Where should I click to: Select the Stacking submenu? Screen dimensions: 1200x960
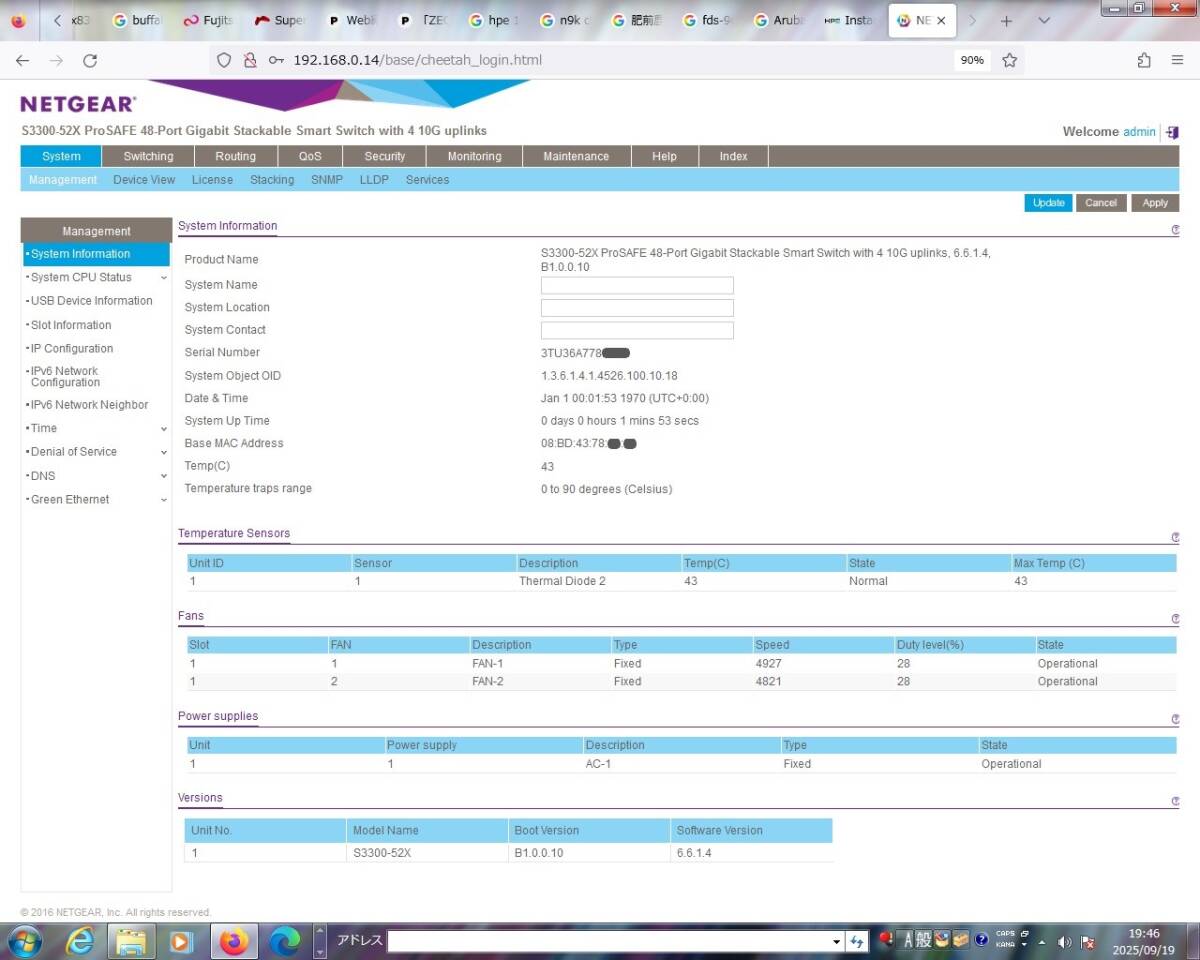(x=272, y=180)
